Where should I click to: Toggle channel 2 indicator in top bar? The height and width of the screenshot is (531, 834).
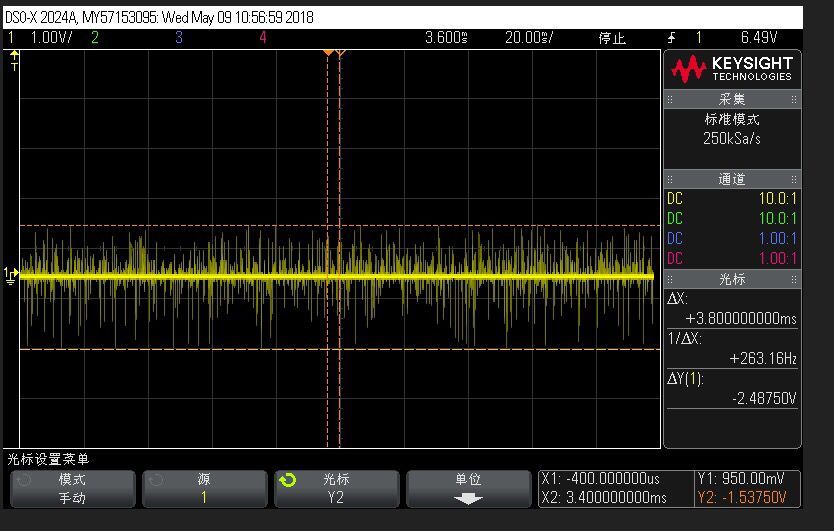95,38
